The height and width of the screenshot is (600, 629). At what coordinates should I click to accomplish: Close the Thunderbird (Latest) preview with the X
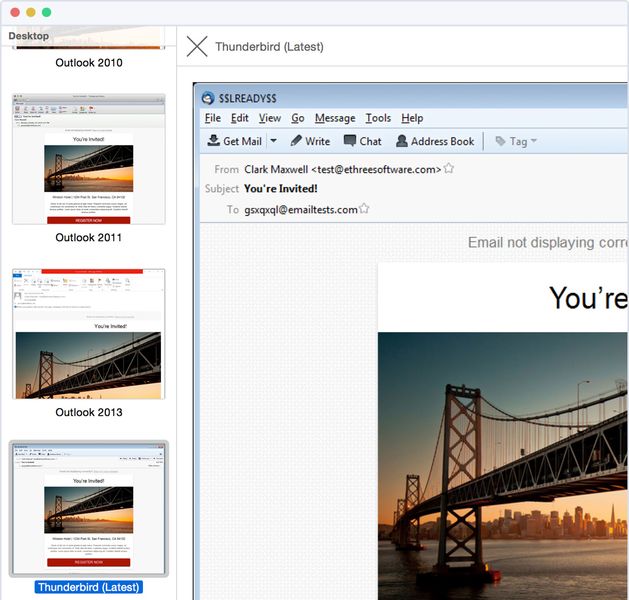(x=197, y=46)
